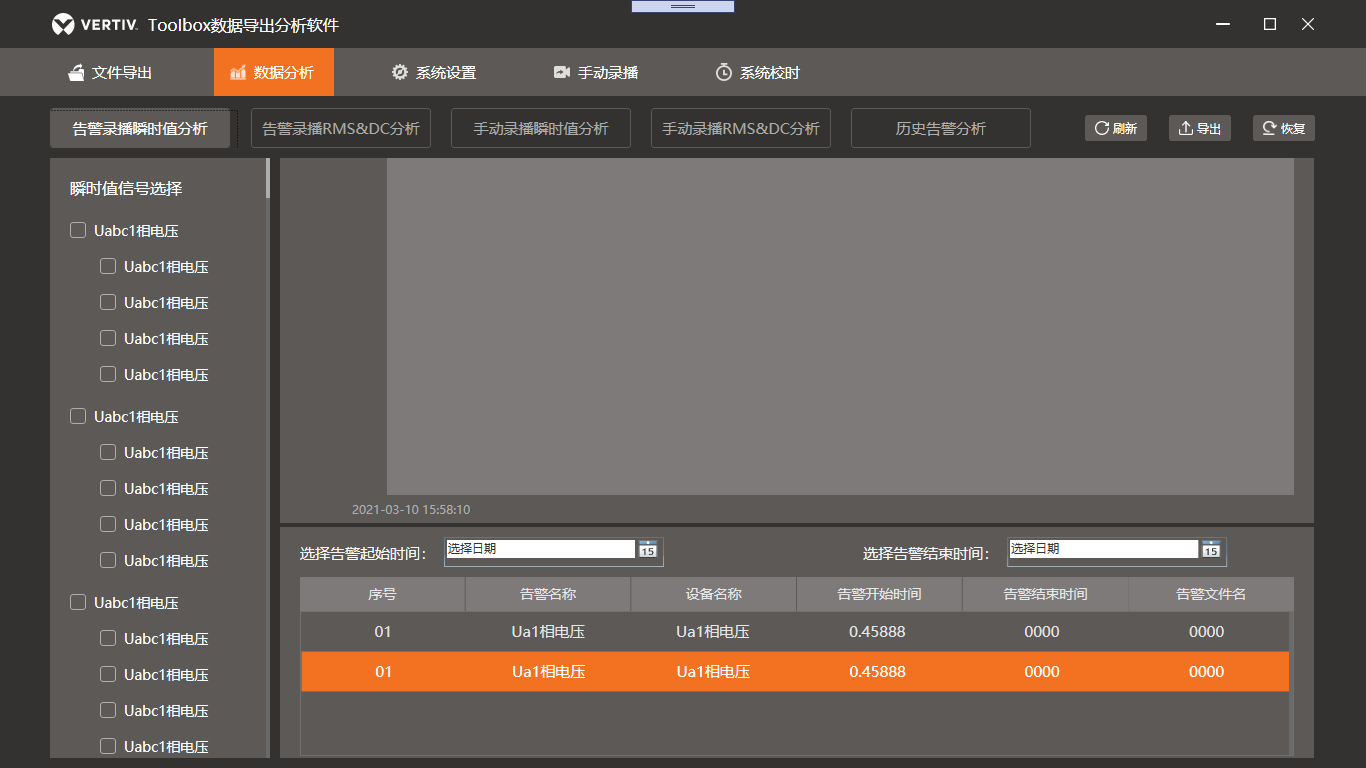Click 0.45888 in the orange highlighted row

pos(877,672)
